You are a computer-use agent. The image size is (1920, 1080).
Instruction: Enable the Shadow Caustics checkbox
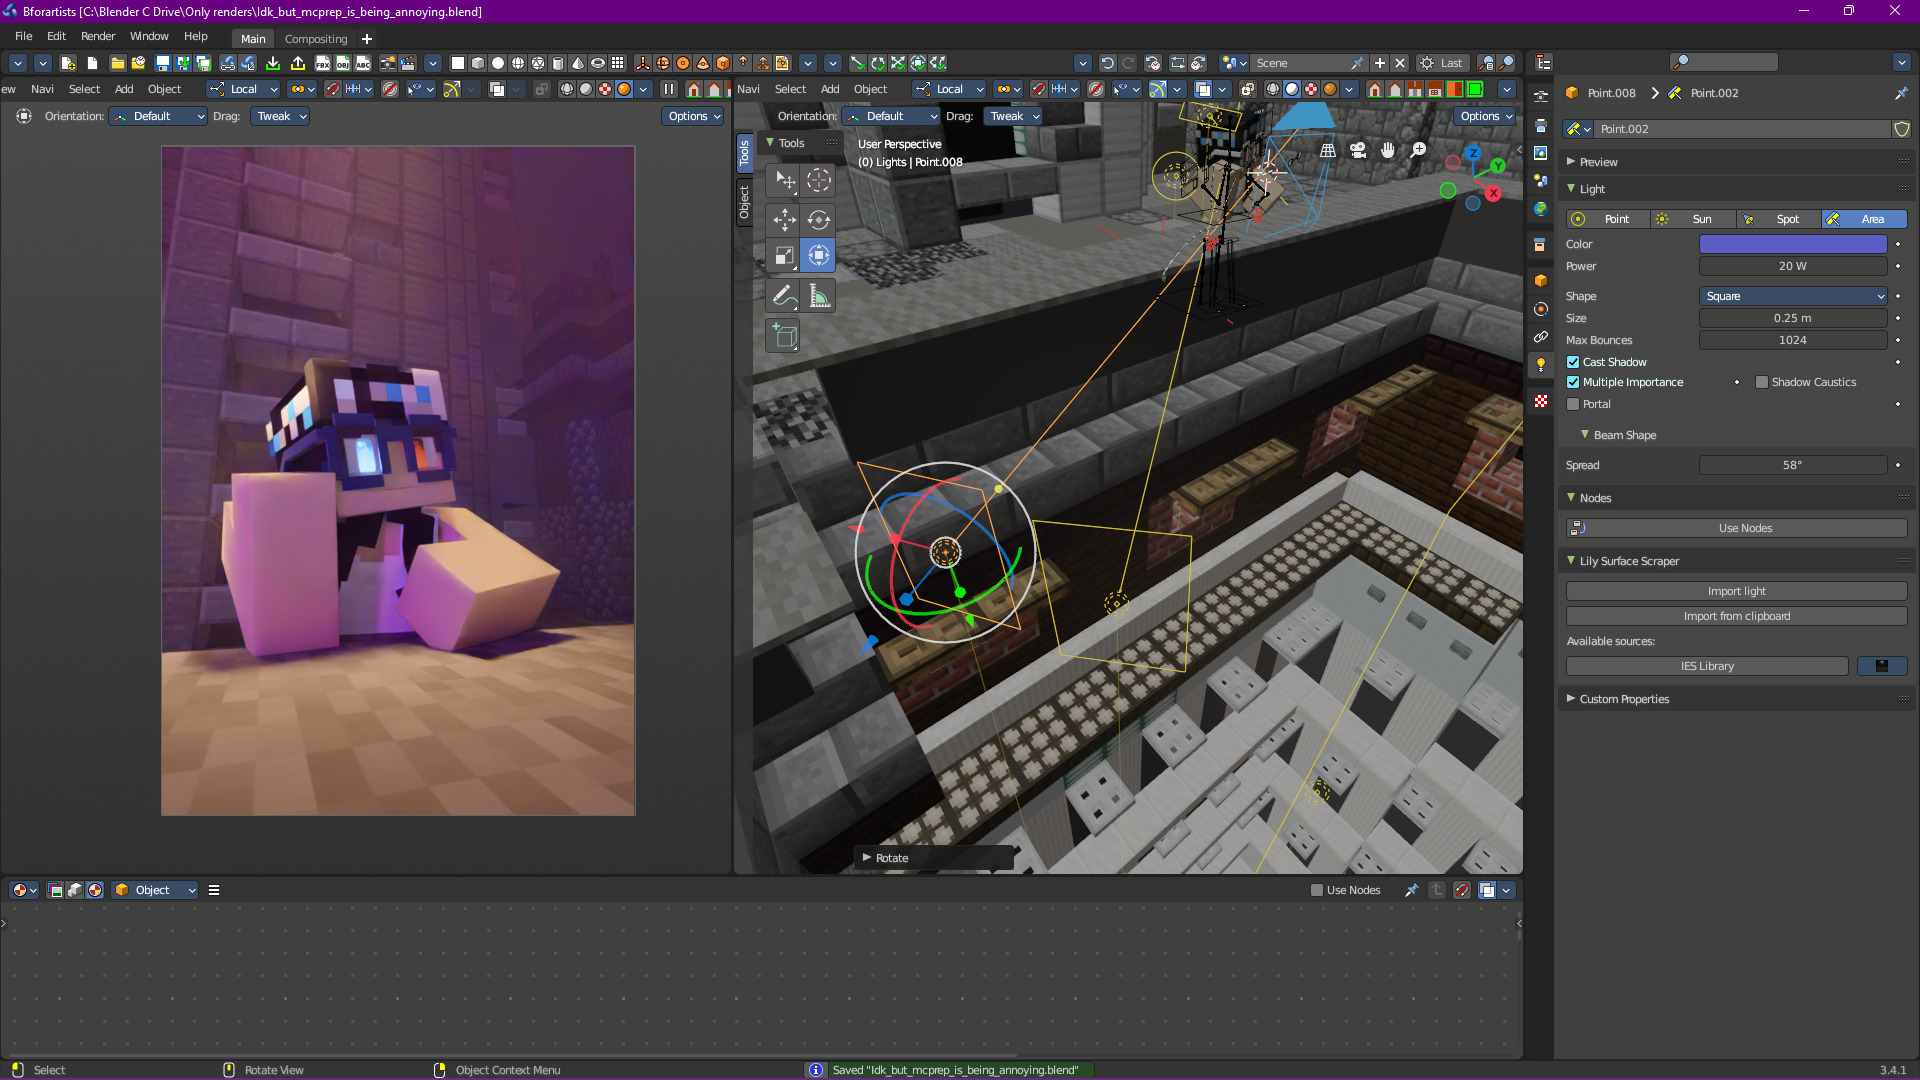click(1762, 382)
